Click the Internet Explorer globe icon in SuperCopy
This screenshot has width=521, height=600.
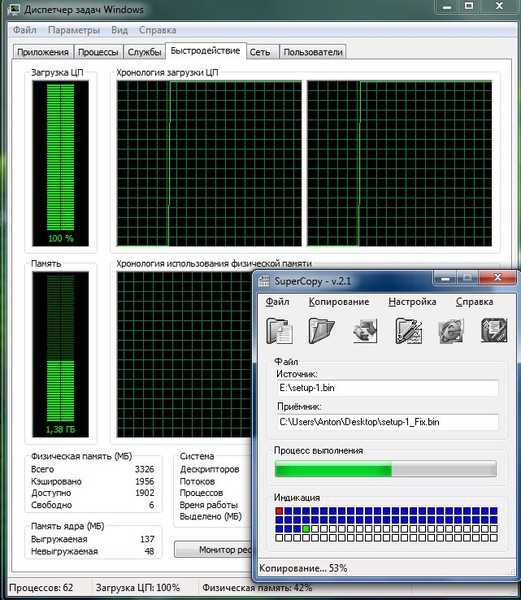451,331
